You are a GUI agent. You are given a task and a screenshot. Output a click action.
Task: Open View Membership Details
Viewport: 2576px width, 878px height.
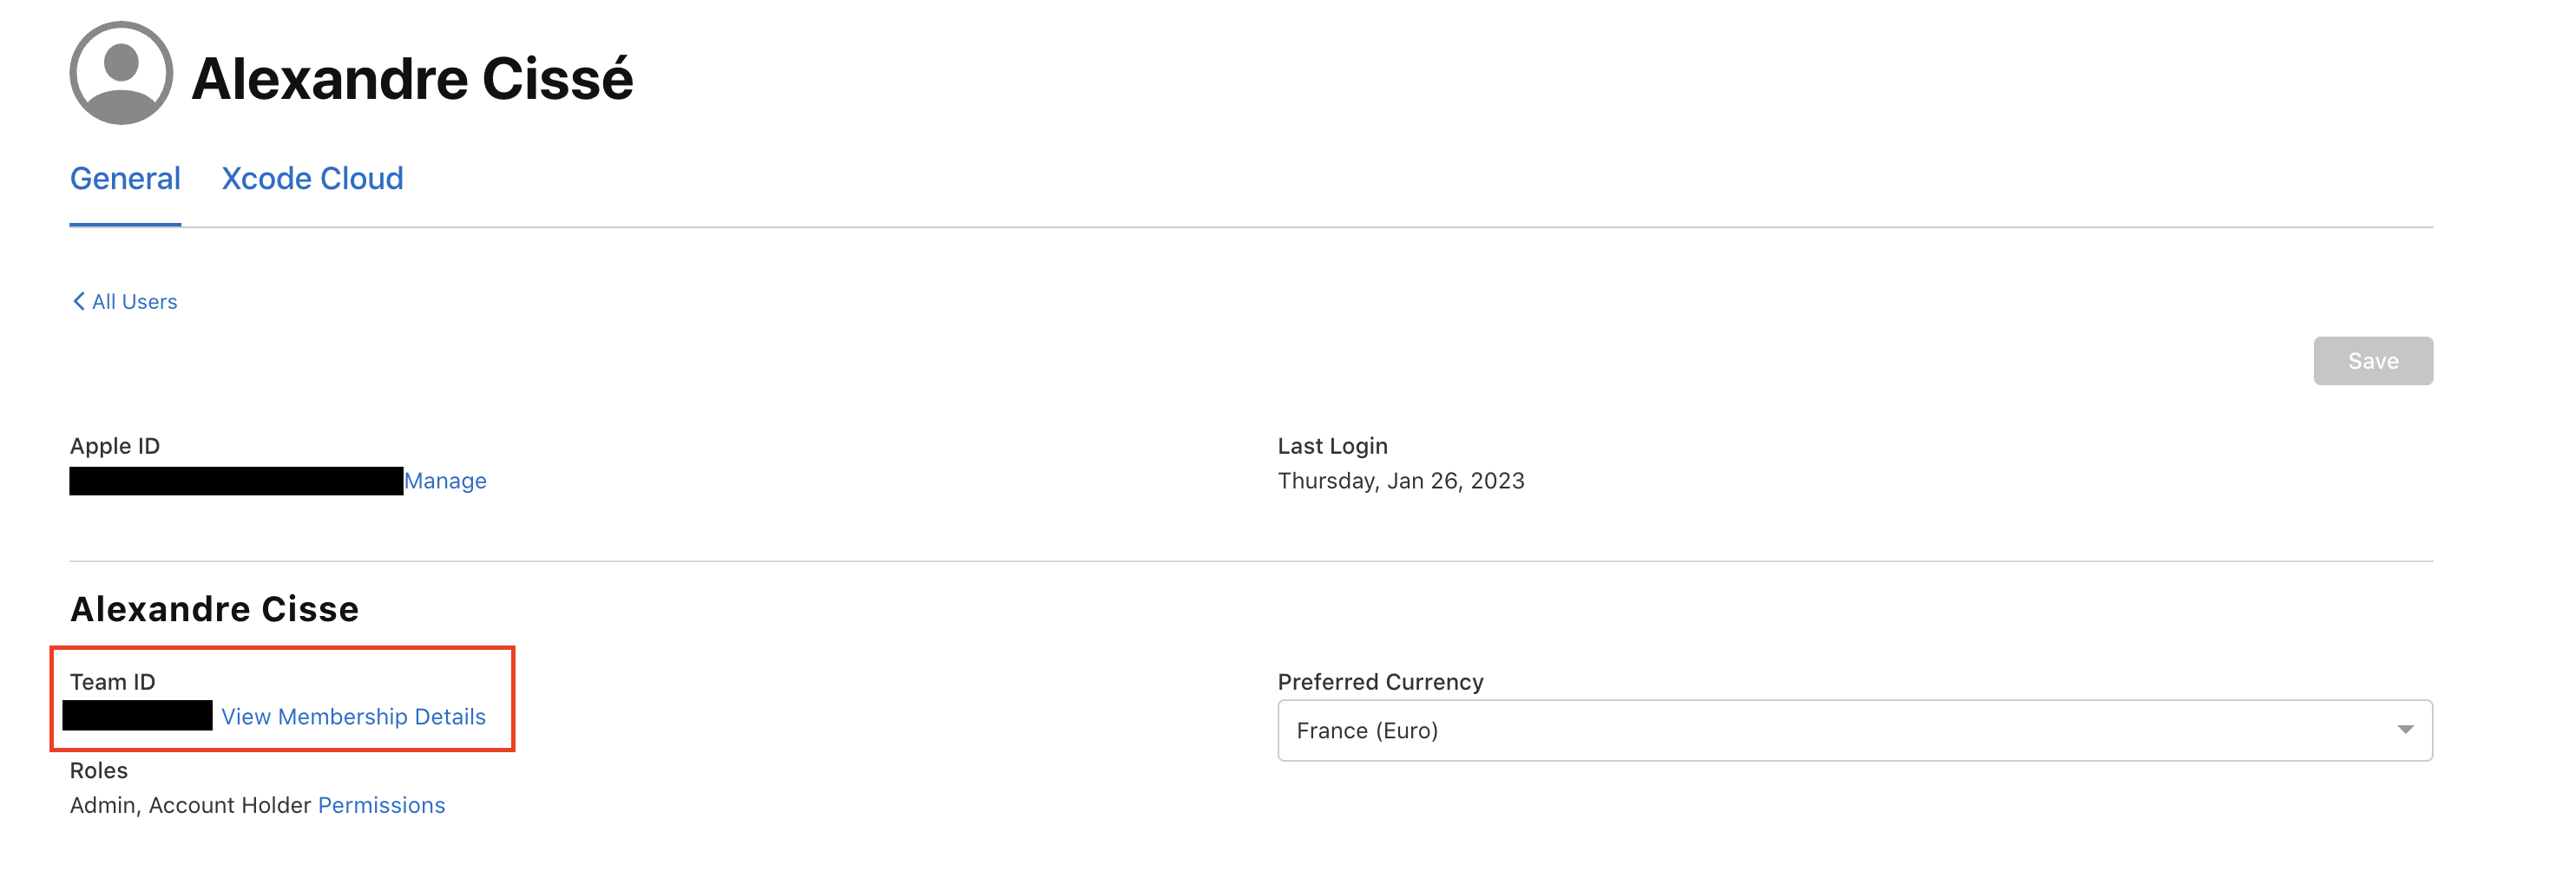(354, 716)
